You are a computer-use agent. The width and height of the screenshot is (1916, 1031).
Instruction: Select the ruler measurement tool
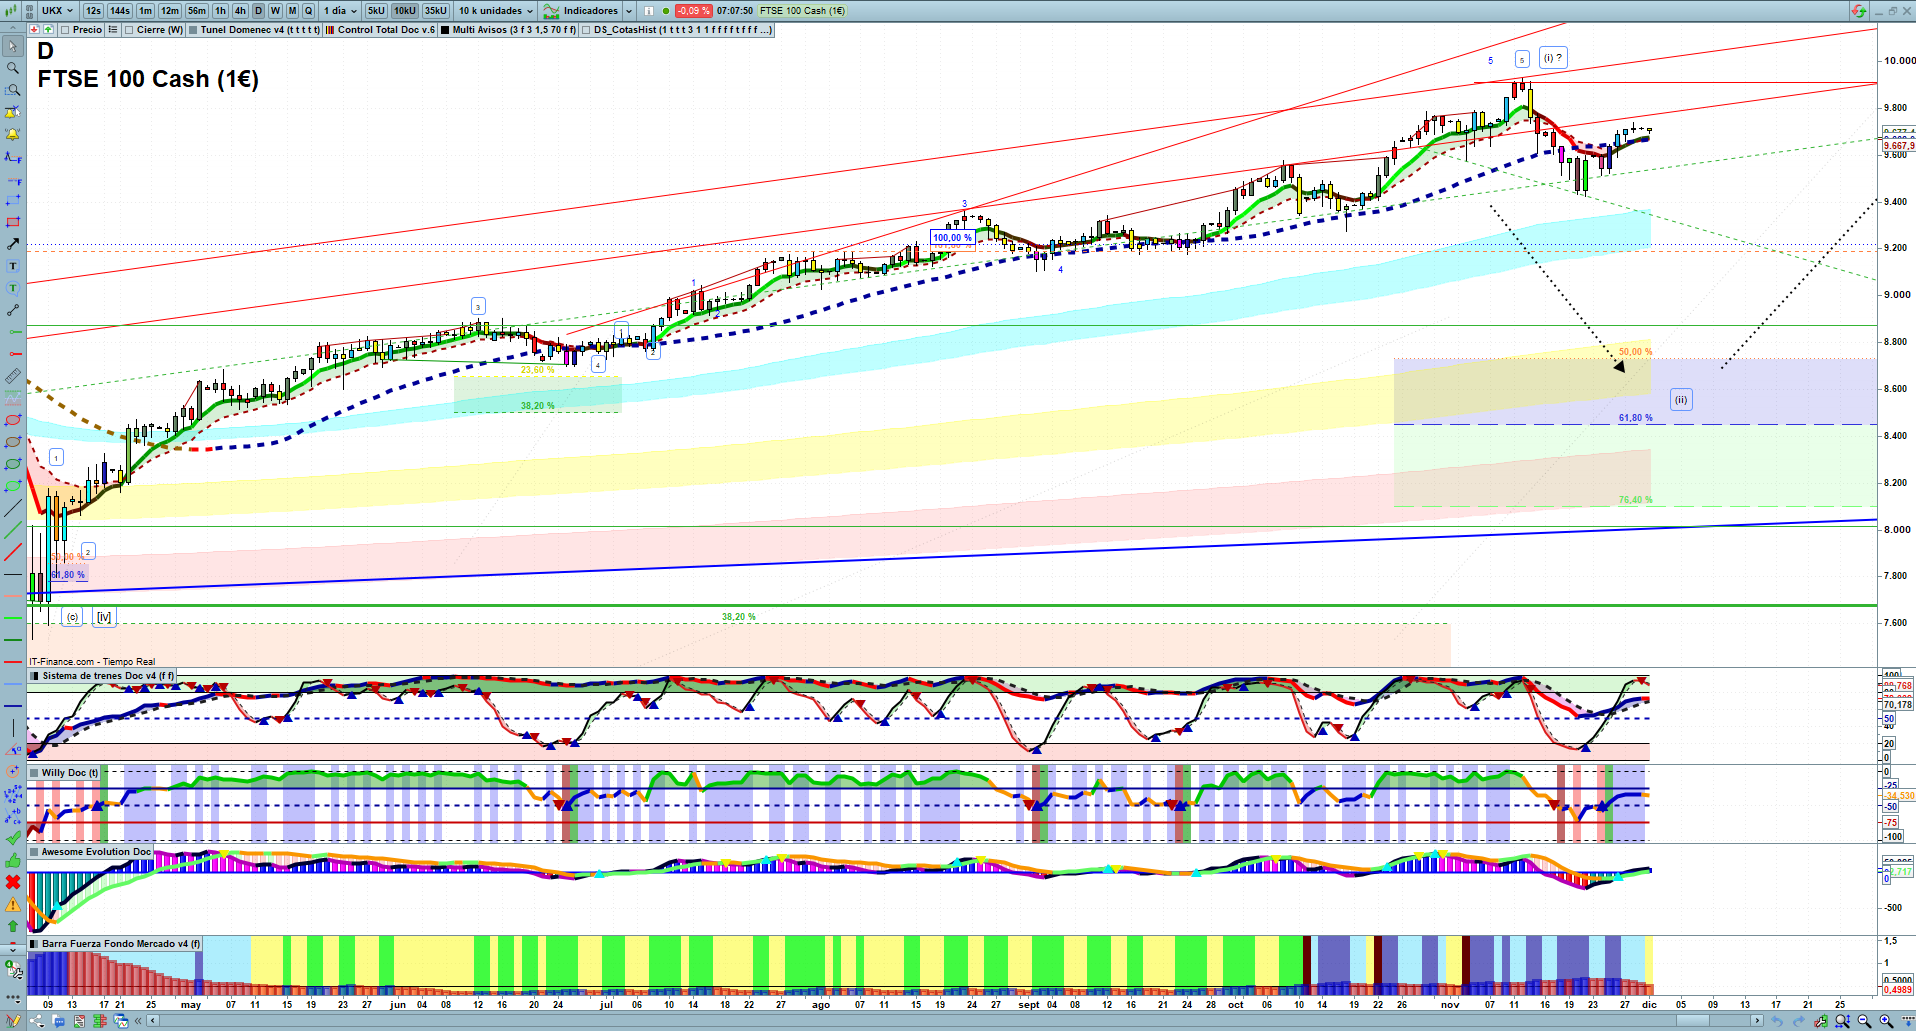(13, 376)
